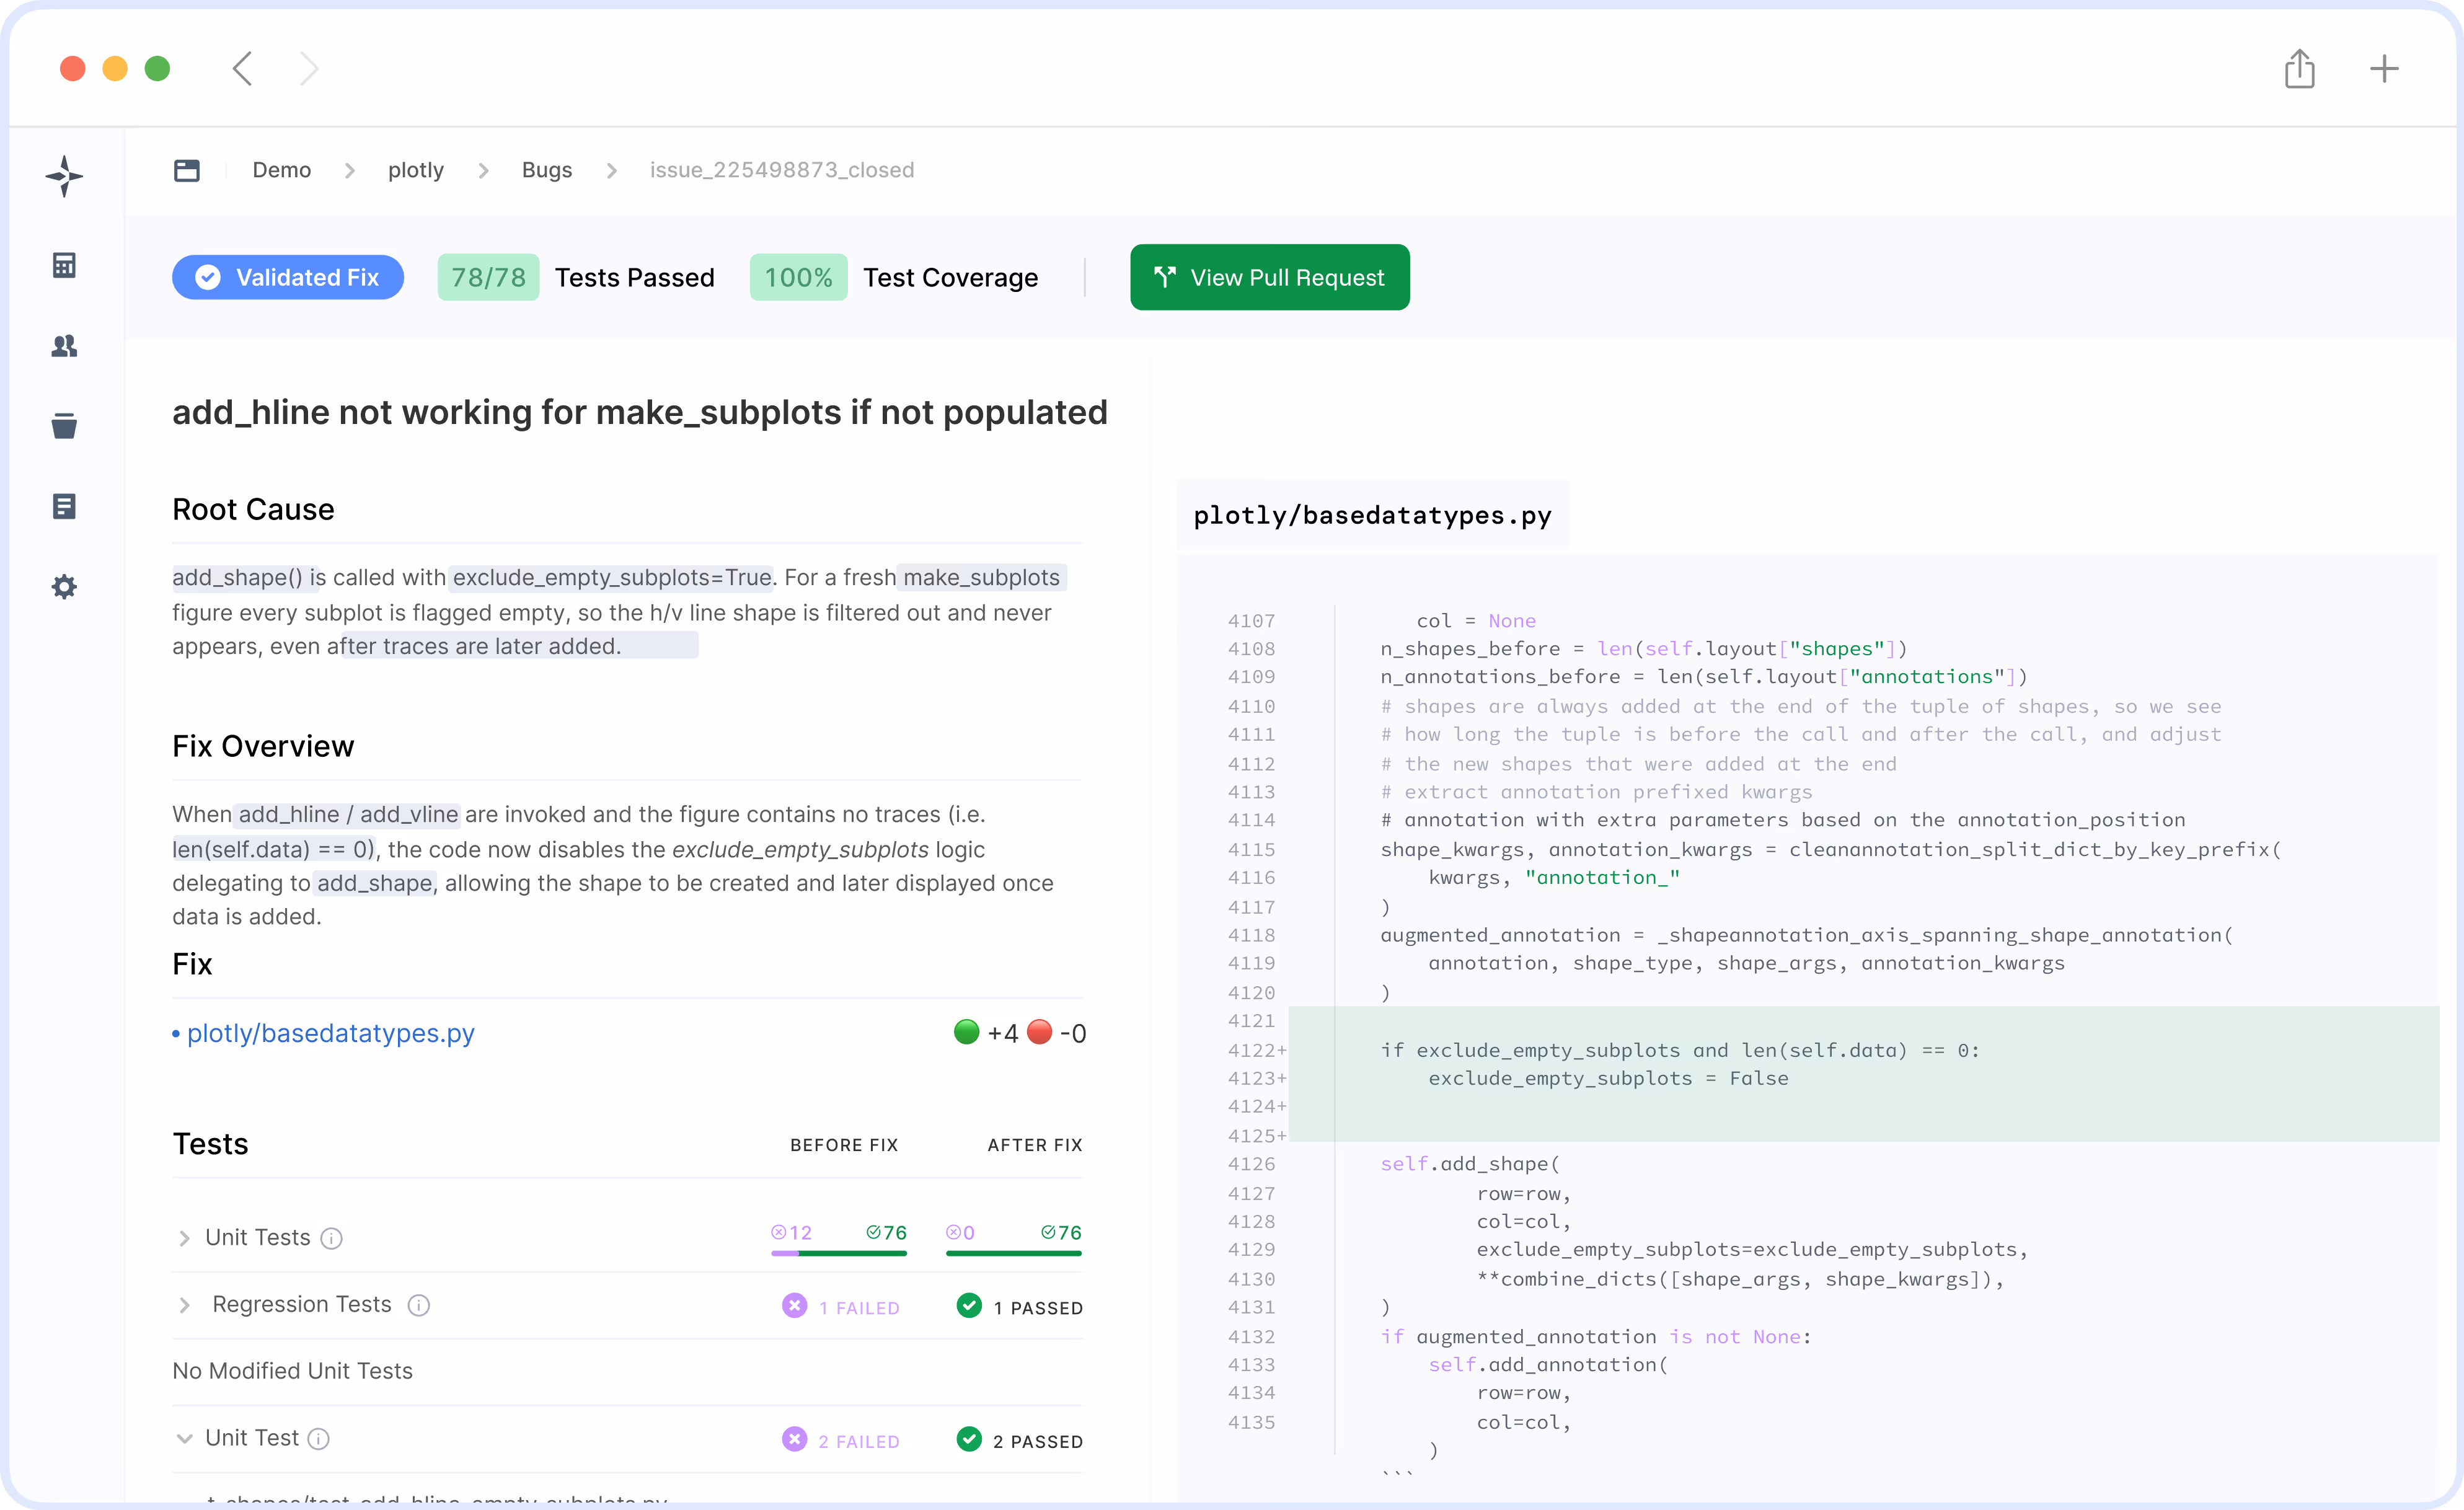
Task: Open the document icon in sidebar
Action: tap(64, 506)
